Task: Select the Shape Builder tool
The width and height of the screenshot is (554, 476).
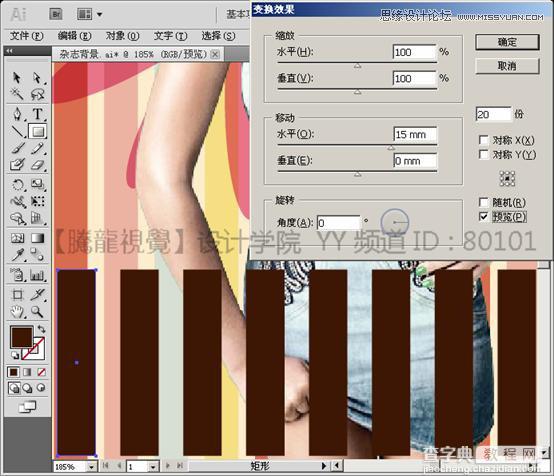Action: tap(17, 218)
